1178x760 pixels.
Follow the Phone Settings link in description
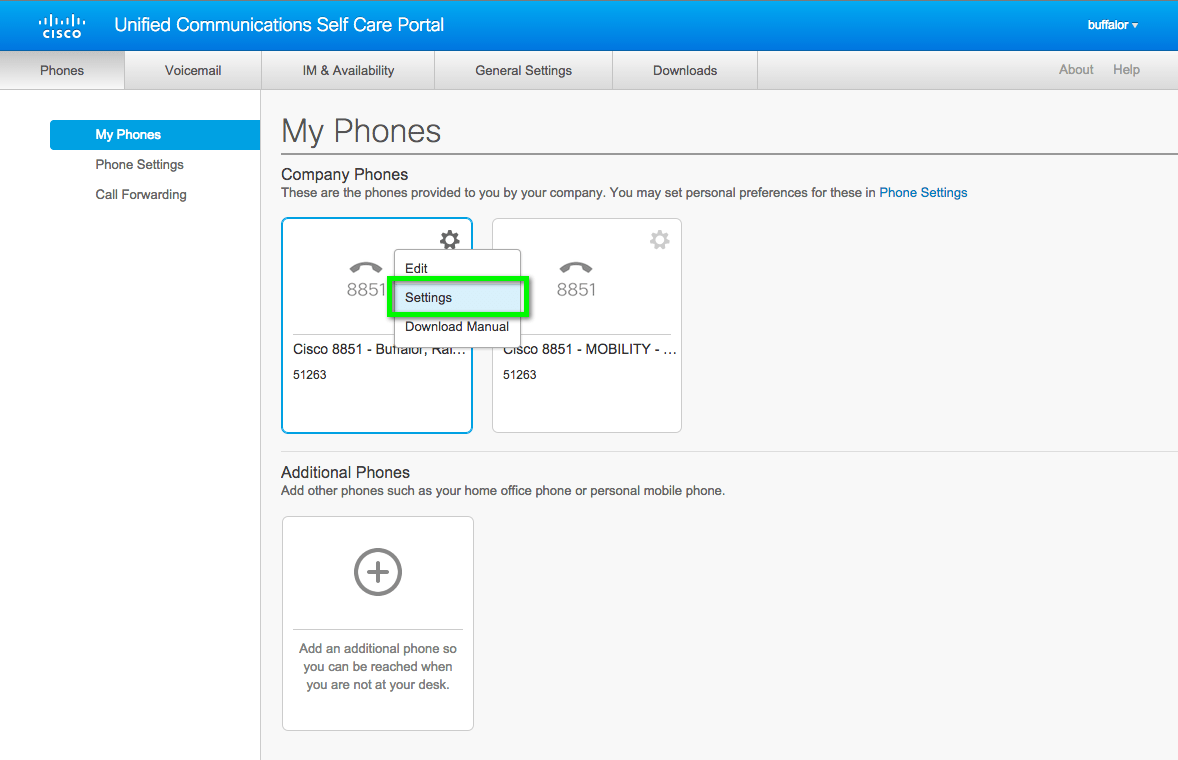[x=923, y=192]
